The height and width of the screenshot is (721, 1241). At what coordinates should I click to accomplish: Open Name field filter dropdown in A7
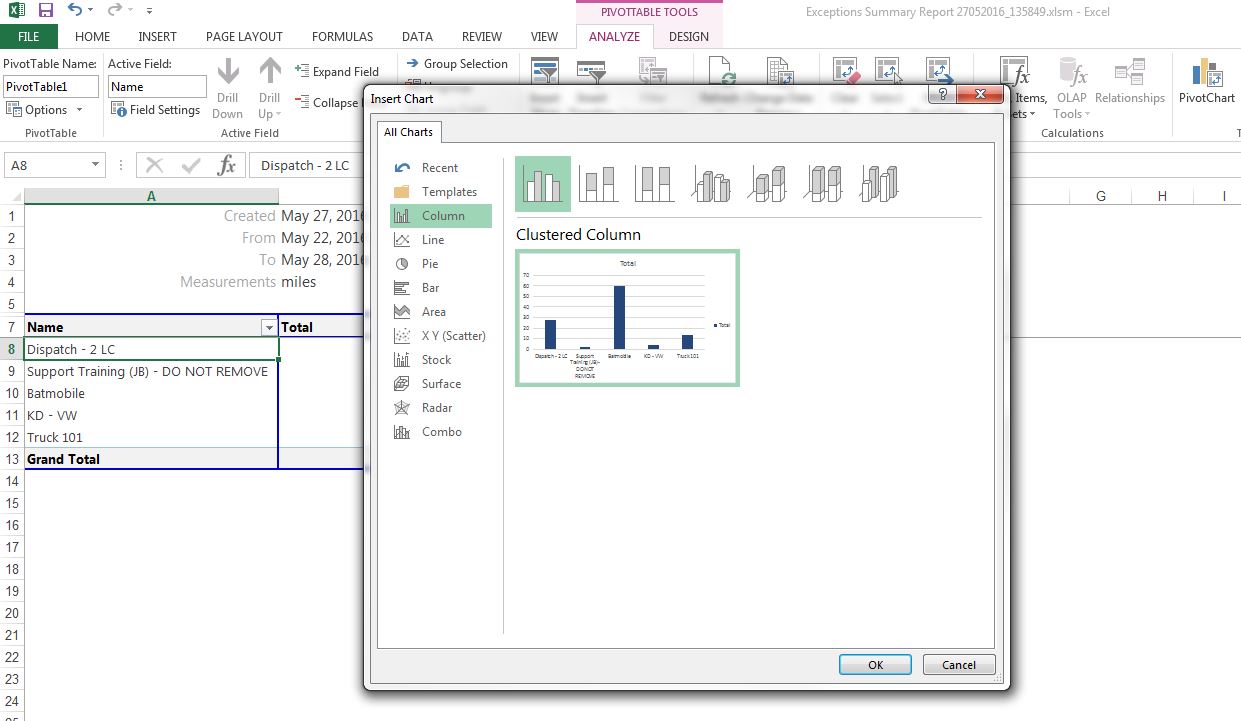click(x=268, y=327)
